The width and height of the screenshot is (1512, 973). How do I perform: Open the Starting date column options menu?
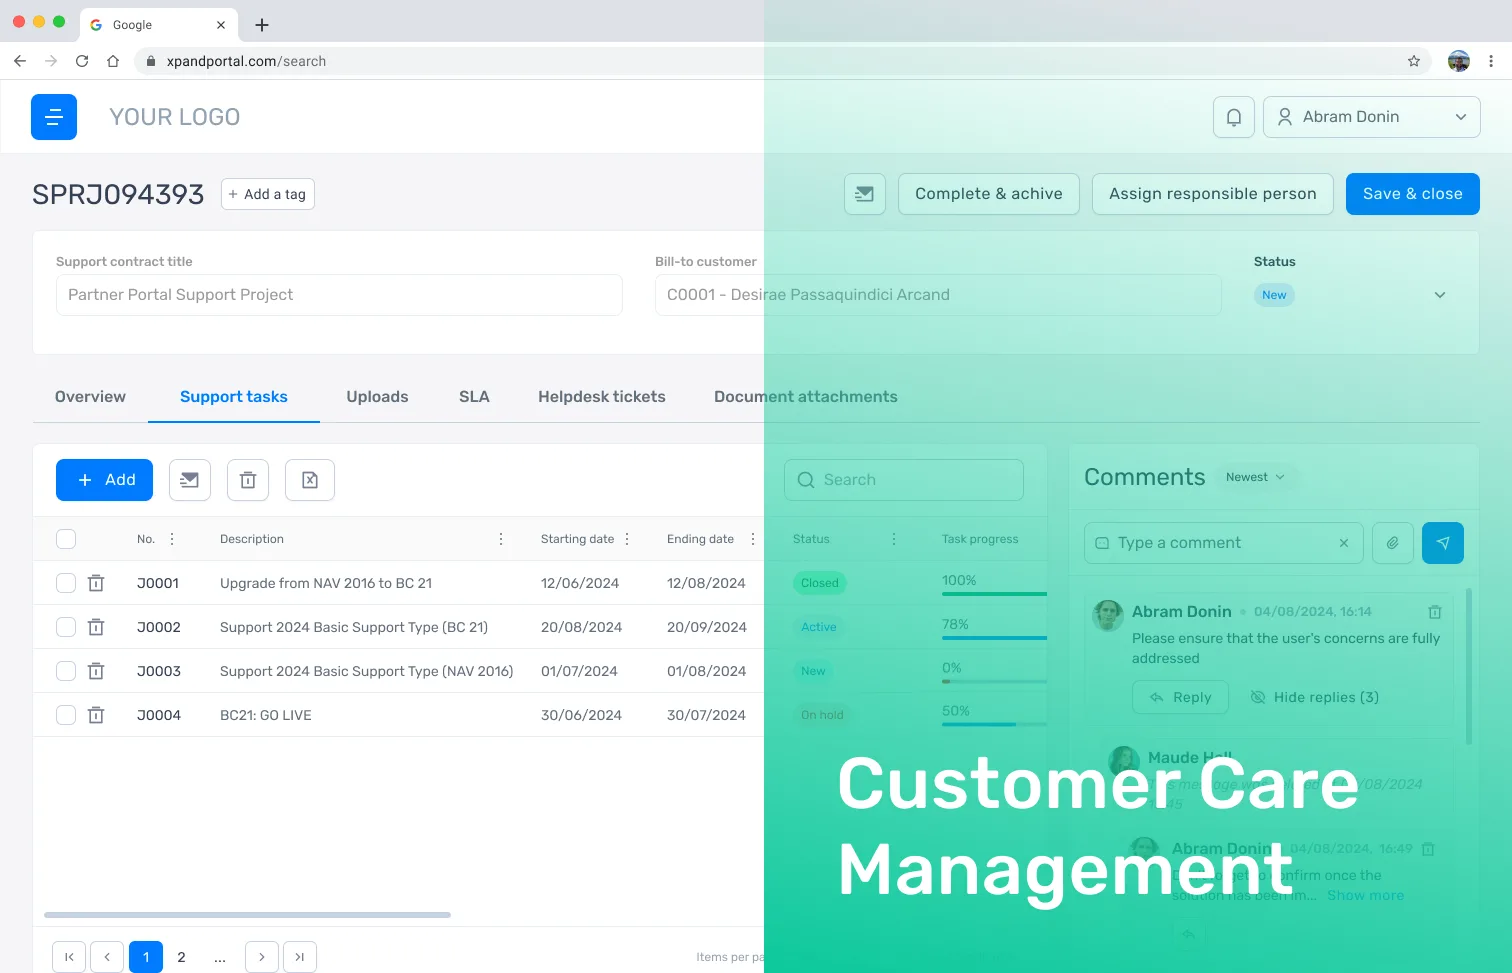pyautogui.click(x=627, y=539)
